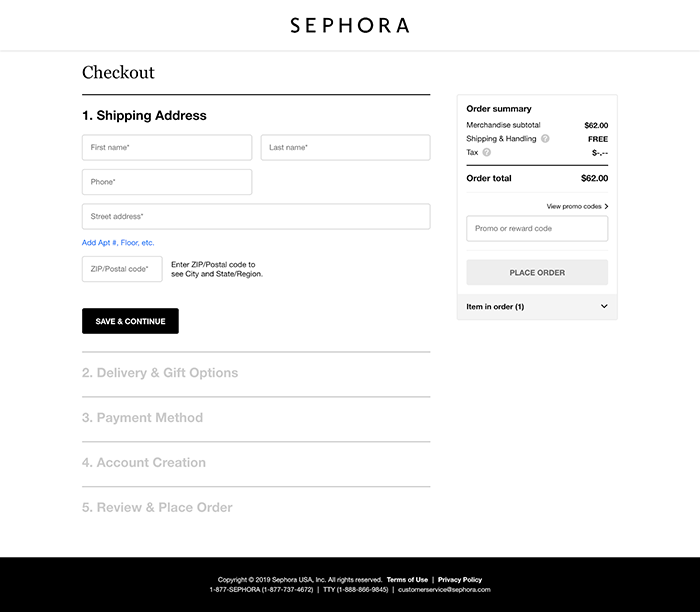The image size is (700, 612).
Task: Select the Account Creation step heading
Action: click(144, 463)
